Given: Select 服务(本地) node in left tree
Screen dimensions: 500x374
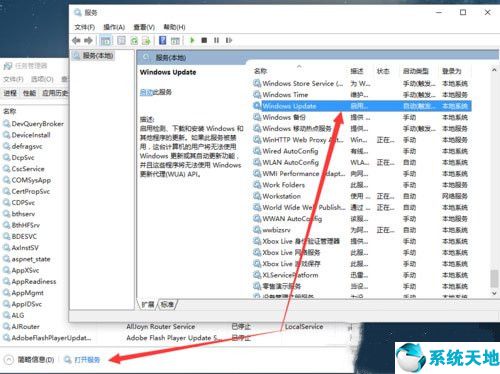Looking at the screenshot, I should [x=98, y=56].
